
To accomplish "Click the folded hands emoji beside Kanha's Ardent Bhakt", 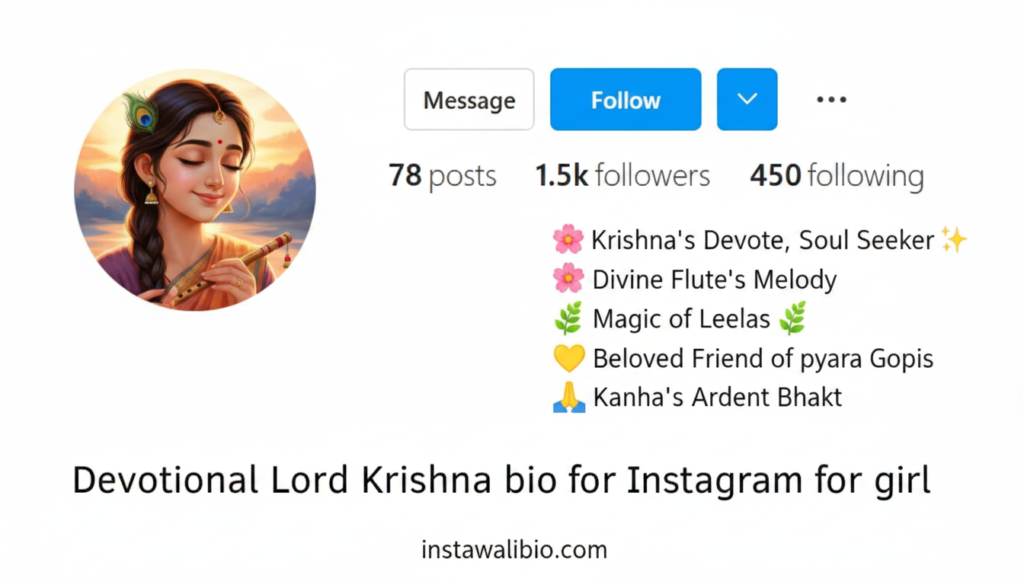I will point(570,397).
